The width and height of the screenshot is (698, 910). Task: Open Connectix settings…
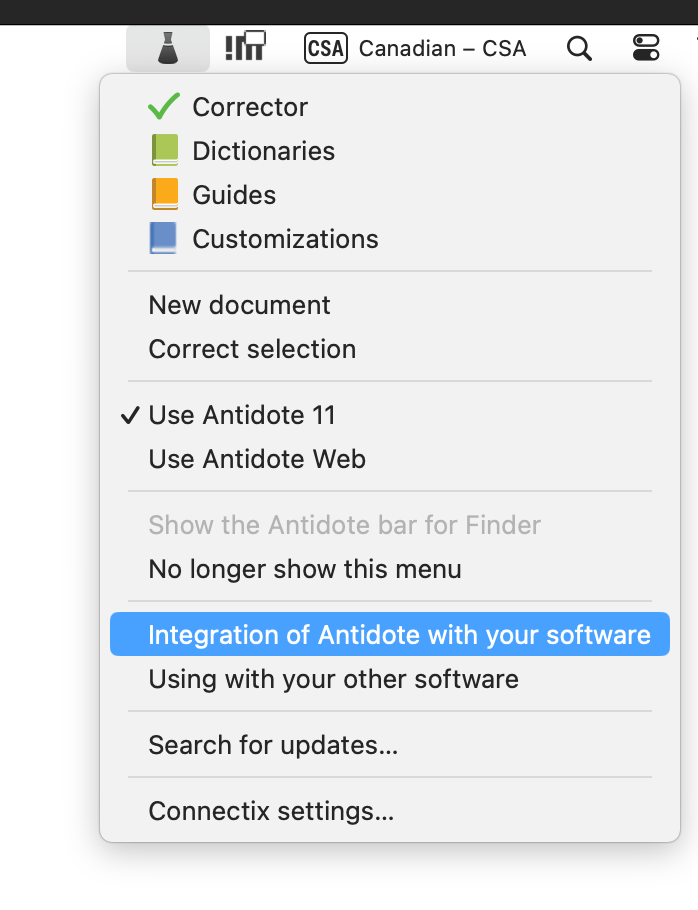271,811
